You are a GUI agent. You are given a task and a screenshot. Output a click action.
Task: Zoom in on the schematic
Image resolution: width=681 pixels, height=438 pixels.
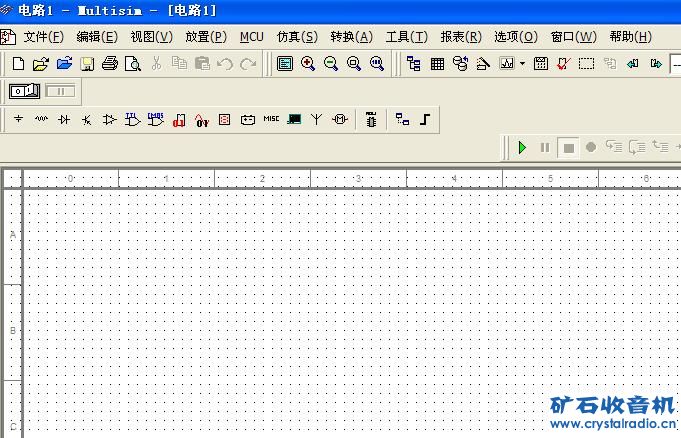pos(308,64)
